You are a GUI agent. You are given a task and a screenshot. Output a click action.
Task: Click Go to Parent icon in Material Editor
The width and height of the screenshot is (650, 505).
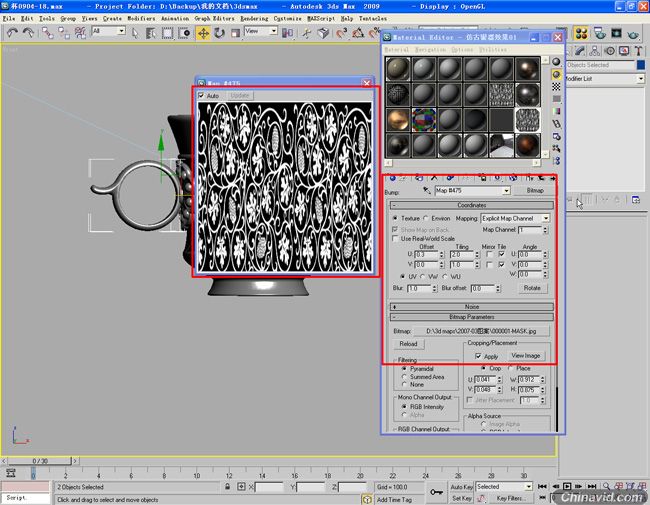click(541, 178)
